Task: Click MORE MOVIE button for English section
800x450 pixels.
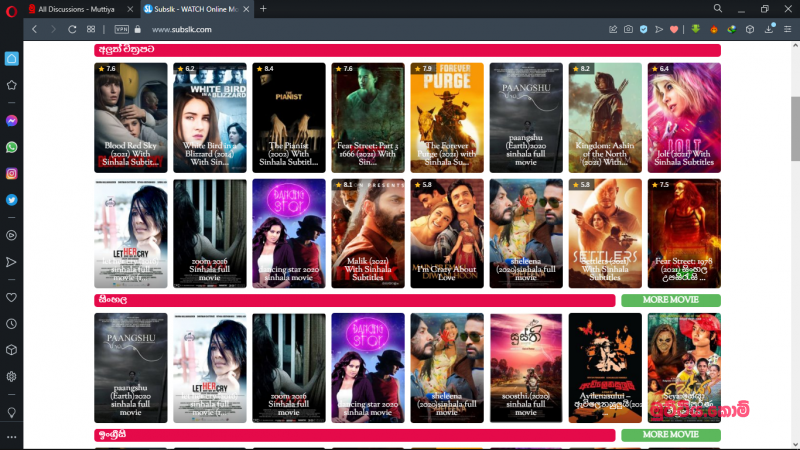Action: (x=670, y=435)
